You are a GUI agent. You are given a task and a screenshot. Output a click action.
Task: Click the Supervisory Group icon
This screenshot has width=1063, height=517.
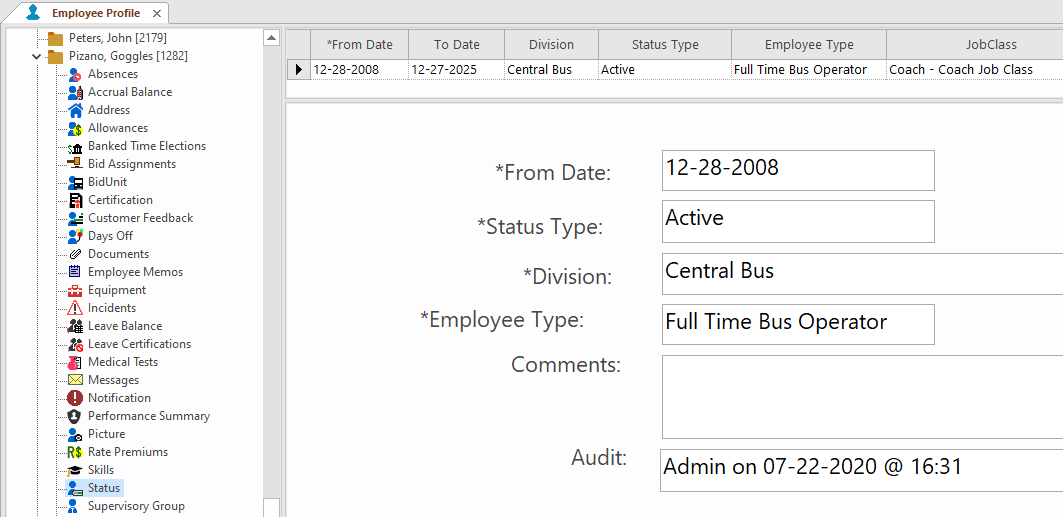[75, 506]
